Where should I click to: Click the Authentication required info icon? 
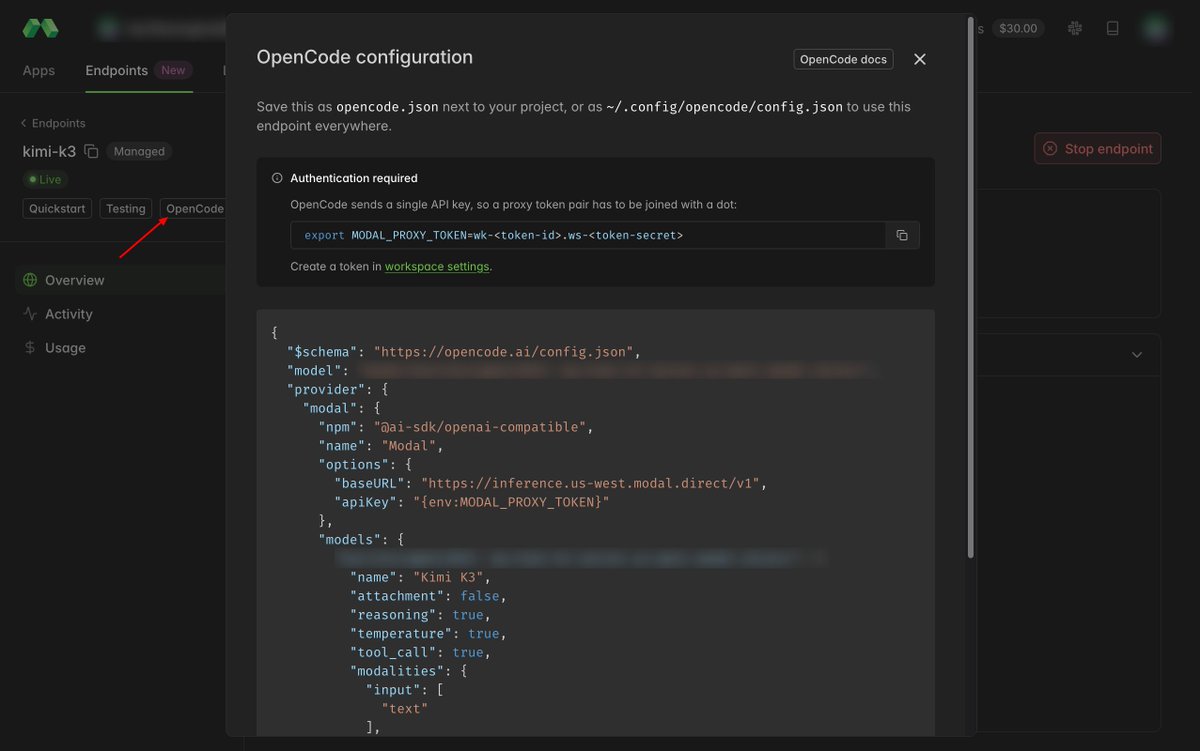pyautogui.click(x=277, y=178)
